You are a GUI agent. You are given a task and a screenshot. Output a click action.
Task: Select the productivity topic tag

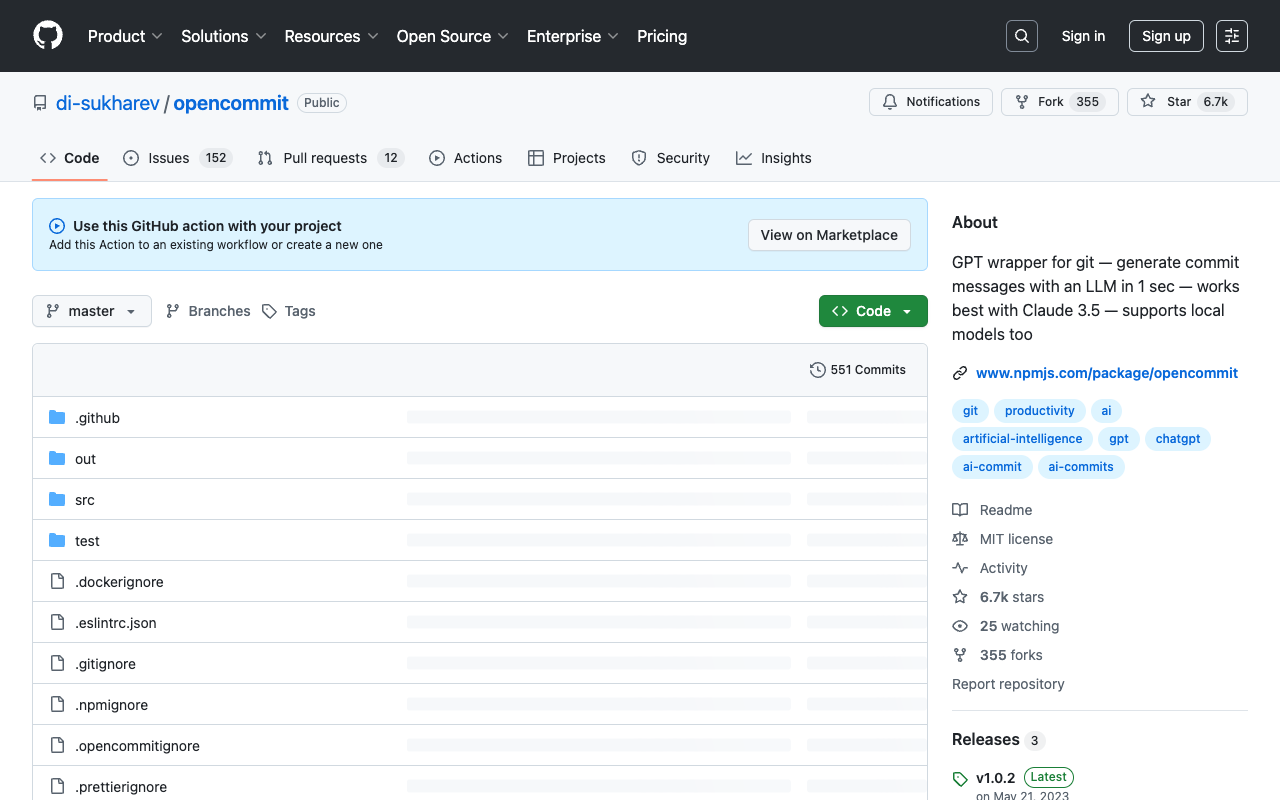coord(1040,411)
